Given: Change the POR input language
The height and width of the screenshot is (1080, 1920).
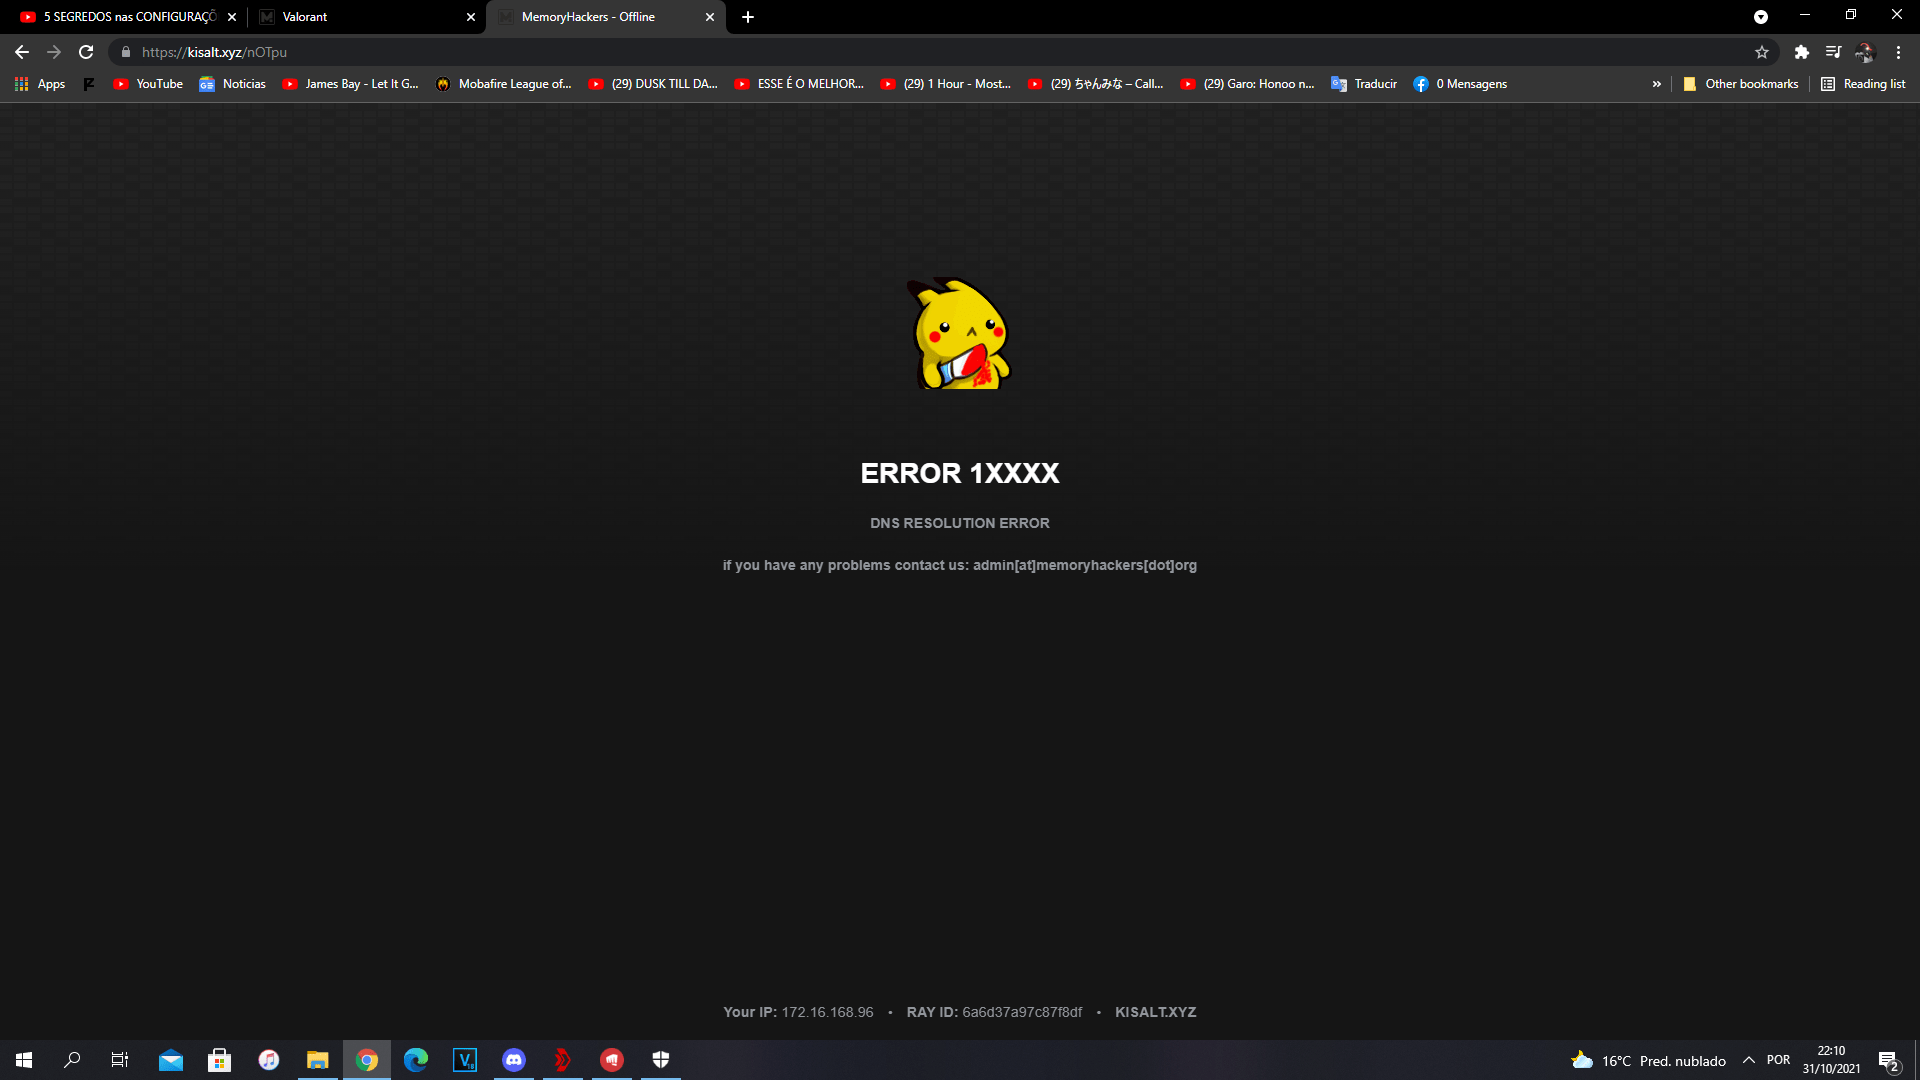Looking at the screenshot, I should point(1778,1060).
